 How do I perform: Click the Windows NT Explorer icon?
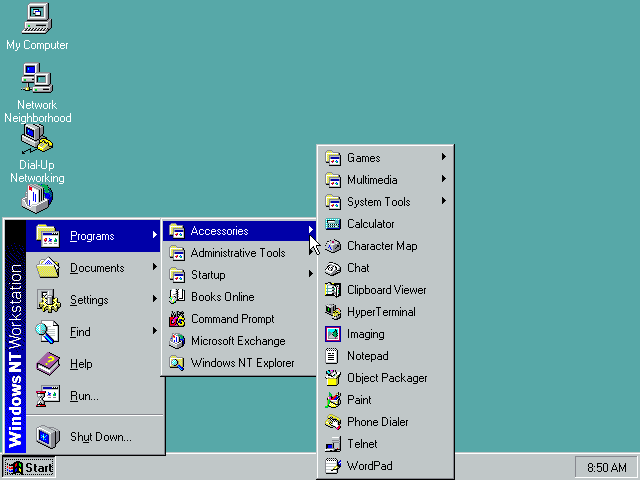point(177,363)
